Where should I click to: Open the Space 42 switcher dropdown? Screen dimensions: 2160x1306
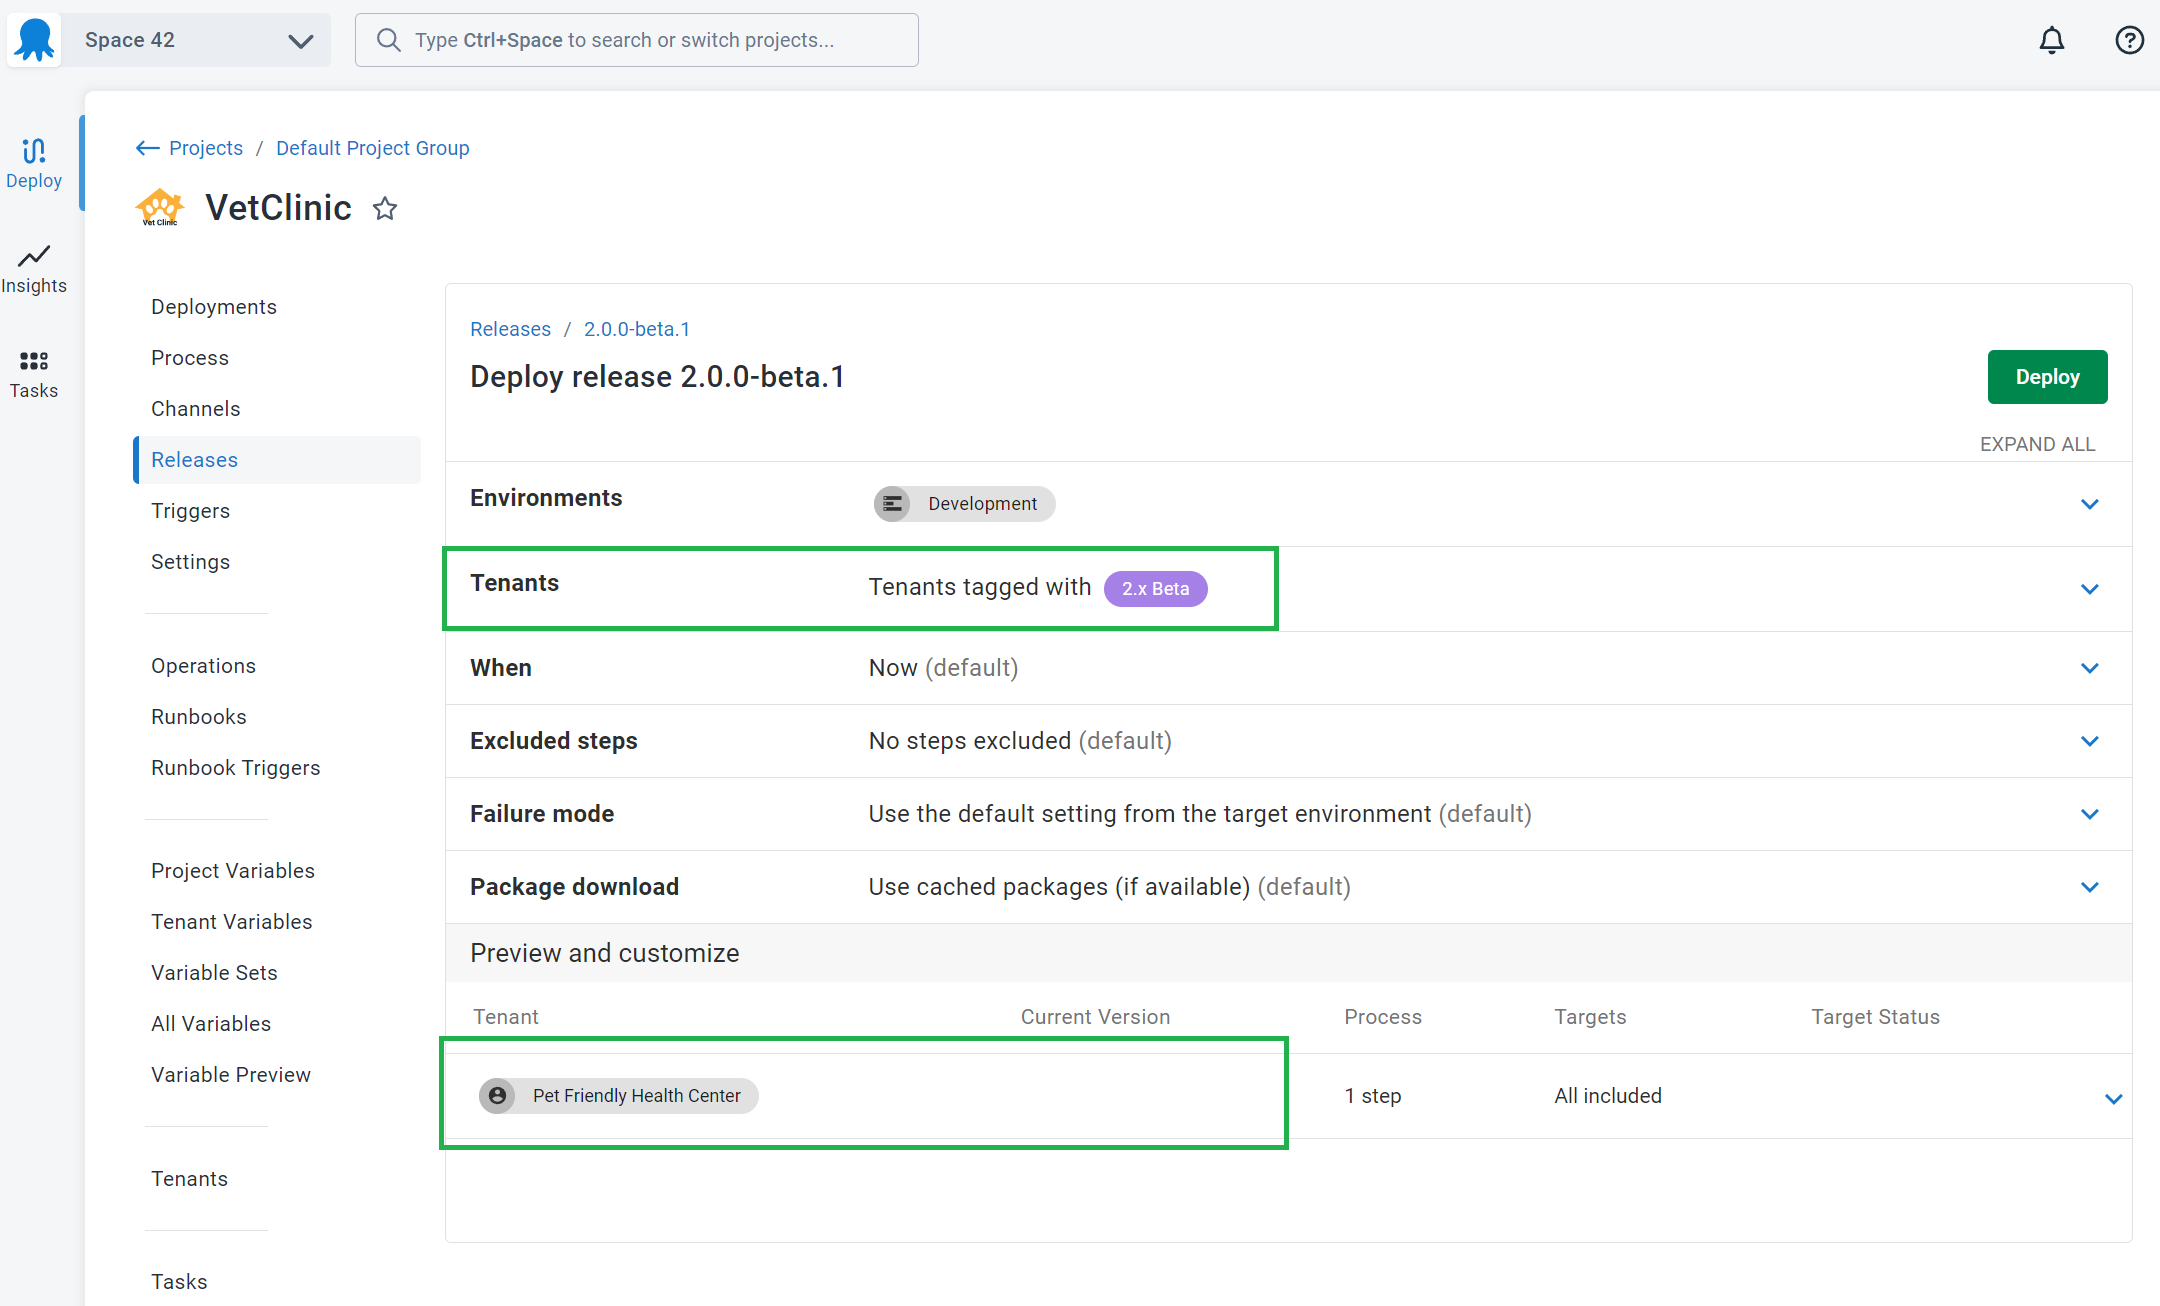pos(196,40)
